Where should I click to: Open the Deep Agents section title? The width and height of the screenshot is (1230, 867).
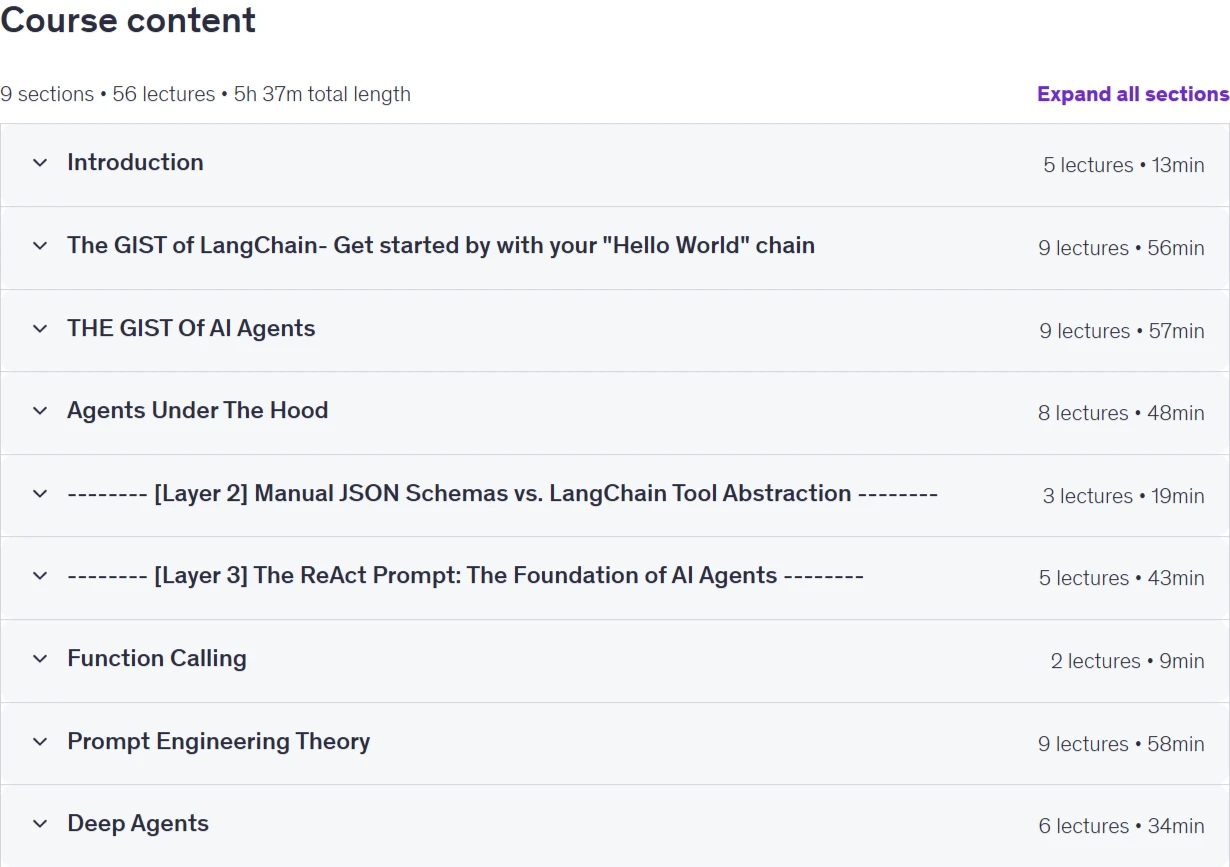coord(138,823)
